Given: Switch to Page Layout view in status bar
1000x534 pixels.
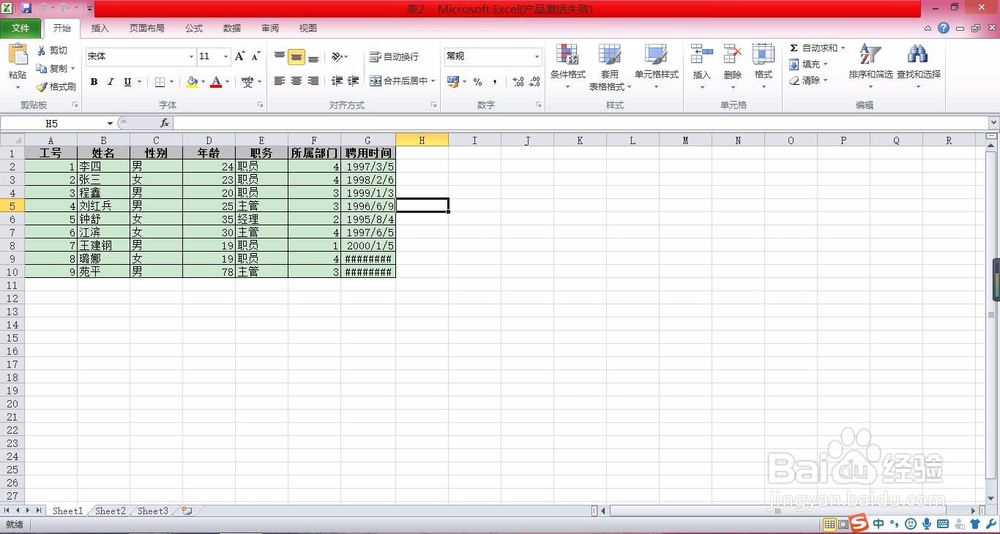Looking at the screenshot, I should tap(842, 524).
